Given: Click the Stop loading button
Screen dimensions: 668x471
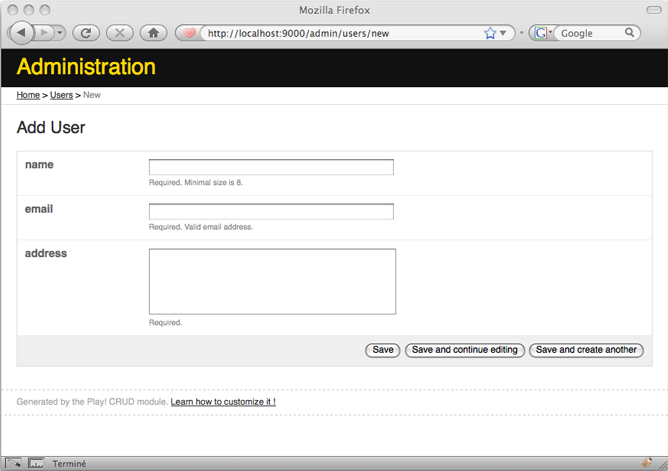Looking at the screenshot, I should [x=119, y=33].
